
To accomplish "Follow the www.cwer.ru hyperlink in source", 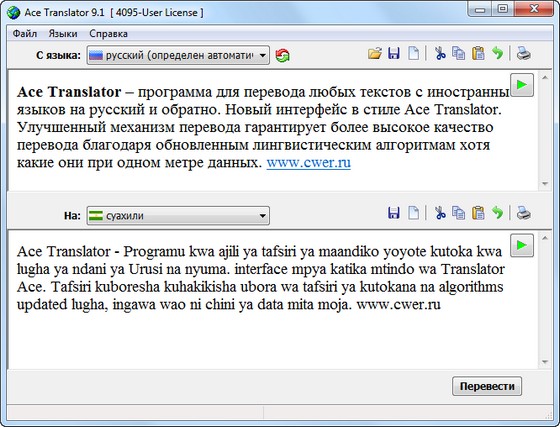I will pos(309,162).
